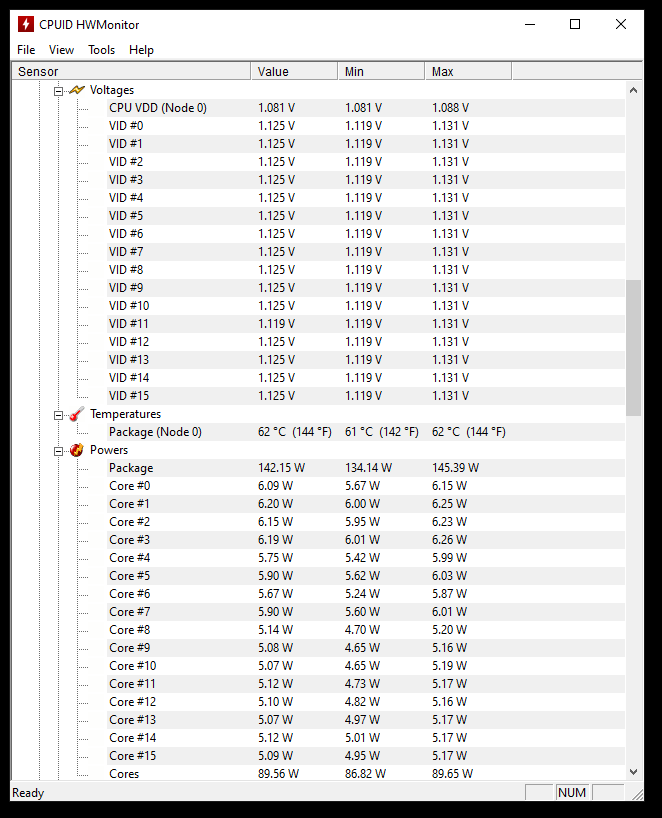
Task: Click the 62 °C (144 °F) current temperature value
Action: pyautogui.click(x=295, y=432)
